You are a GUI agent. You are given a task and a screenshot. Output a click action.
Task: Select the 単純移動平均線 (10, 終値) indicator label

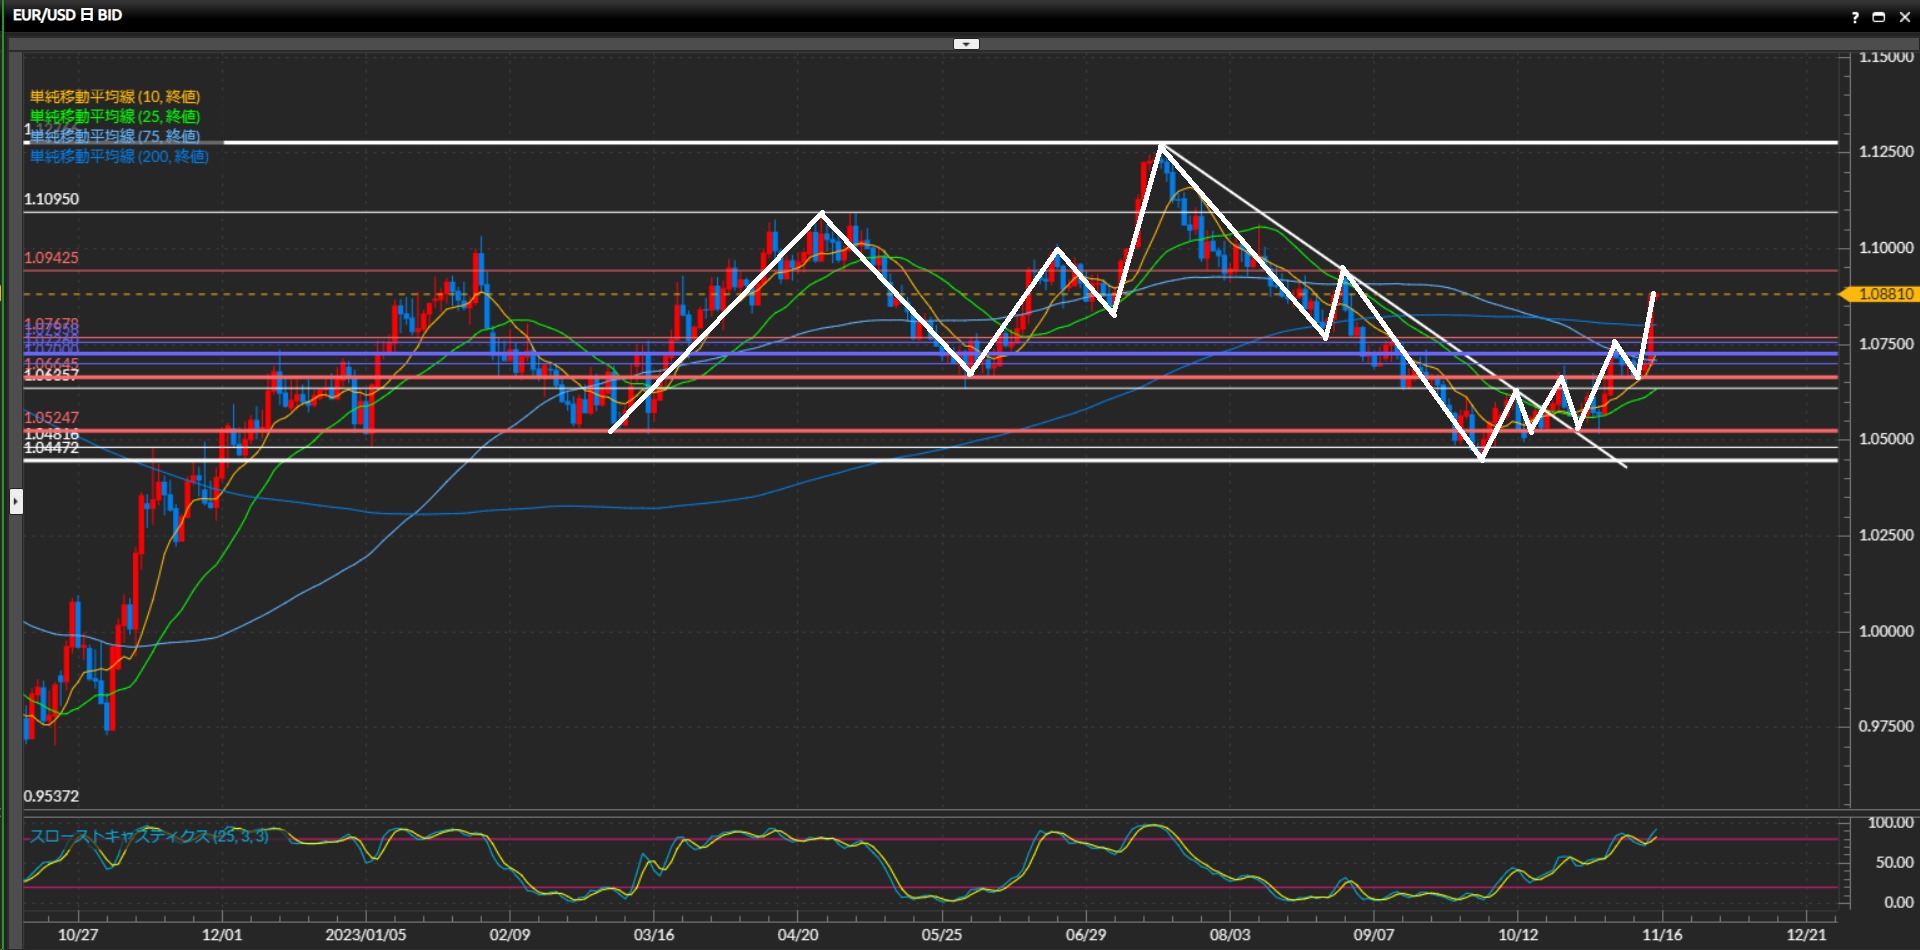tap(115, 97)
